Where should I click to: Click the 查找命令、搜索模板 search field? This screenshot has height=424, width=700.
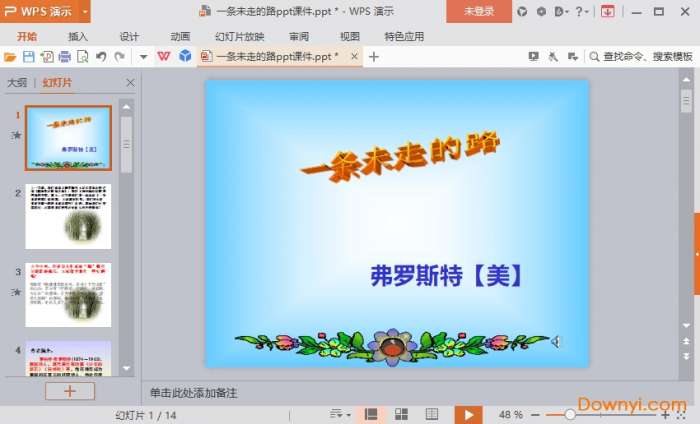coord(642,57)
